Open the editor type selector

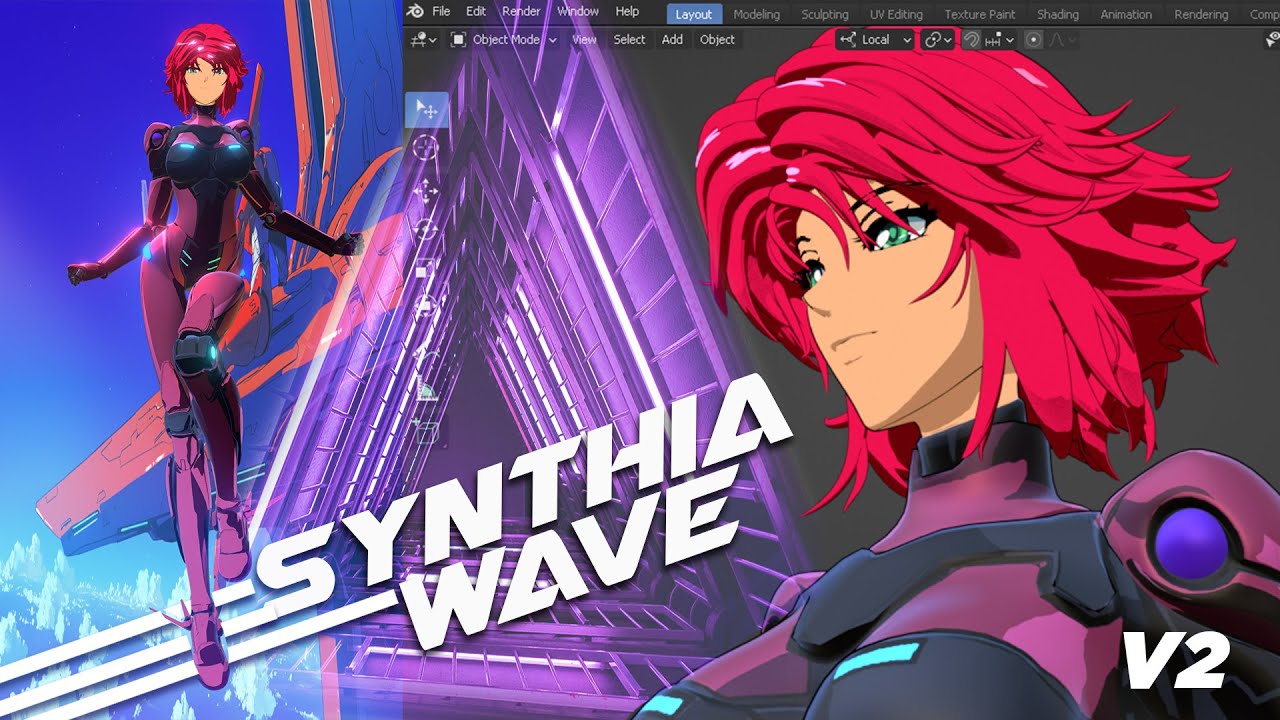424,40
